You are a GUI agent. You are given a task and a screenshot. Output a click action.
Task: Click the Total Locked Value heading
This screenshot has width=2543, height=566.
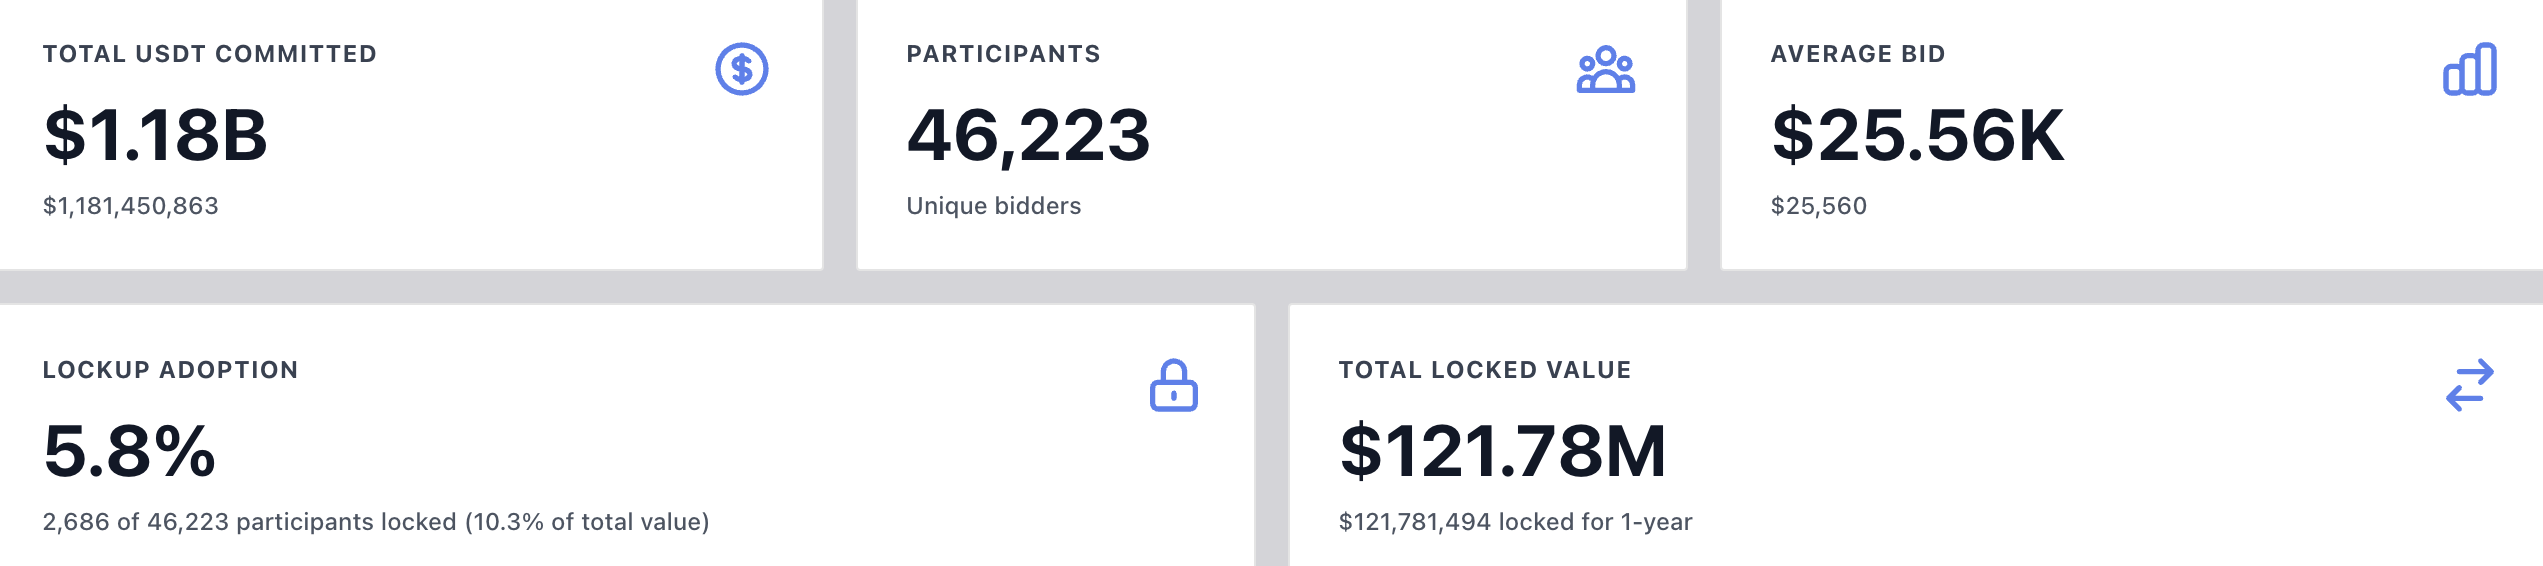click(x=1485, y=370)
